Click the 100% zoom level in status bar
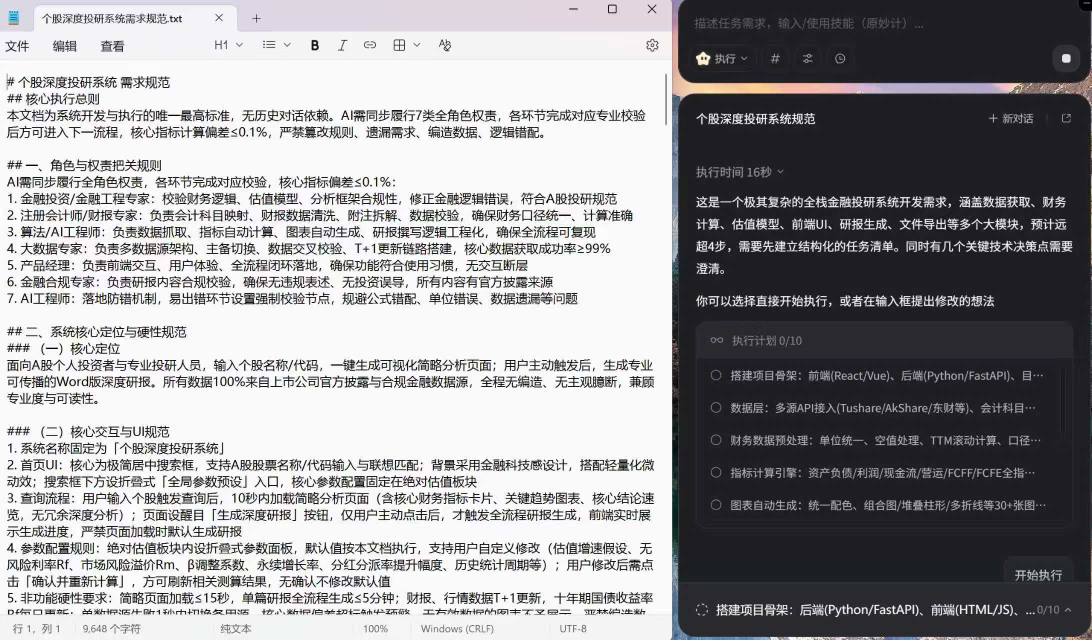This screenshot has height=640, width=1092. click(375, 628)
